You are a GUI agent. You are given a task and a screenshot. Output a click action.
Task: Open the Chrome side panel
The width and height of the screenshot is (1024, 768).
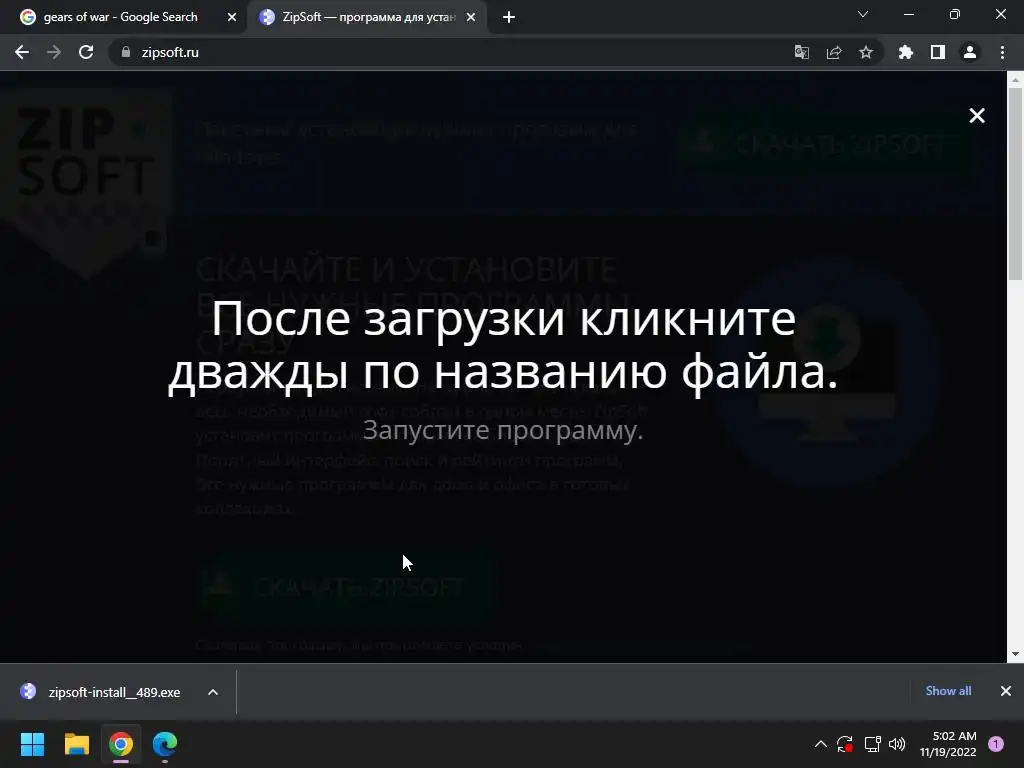pyautogui.click(x=938, y=52)
